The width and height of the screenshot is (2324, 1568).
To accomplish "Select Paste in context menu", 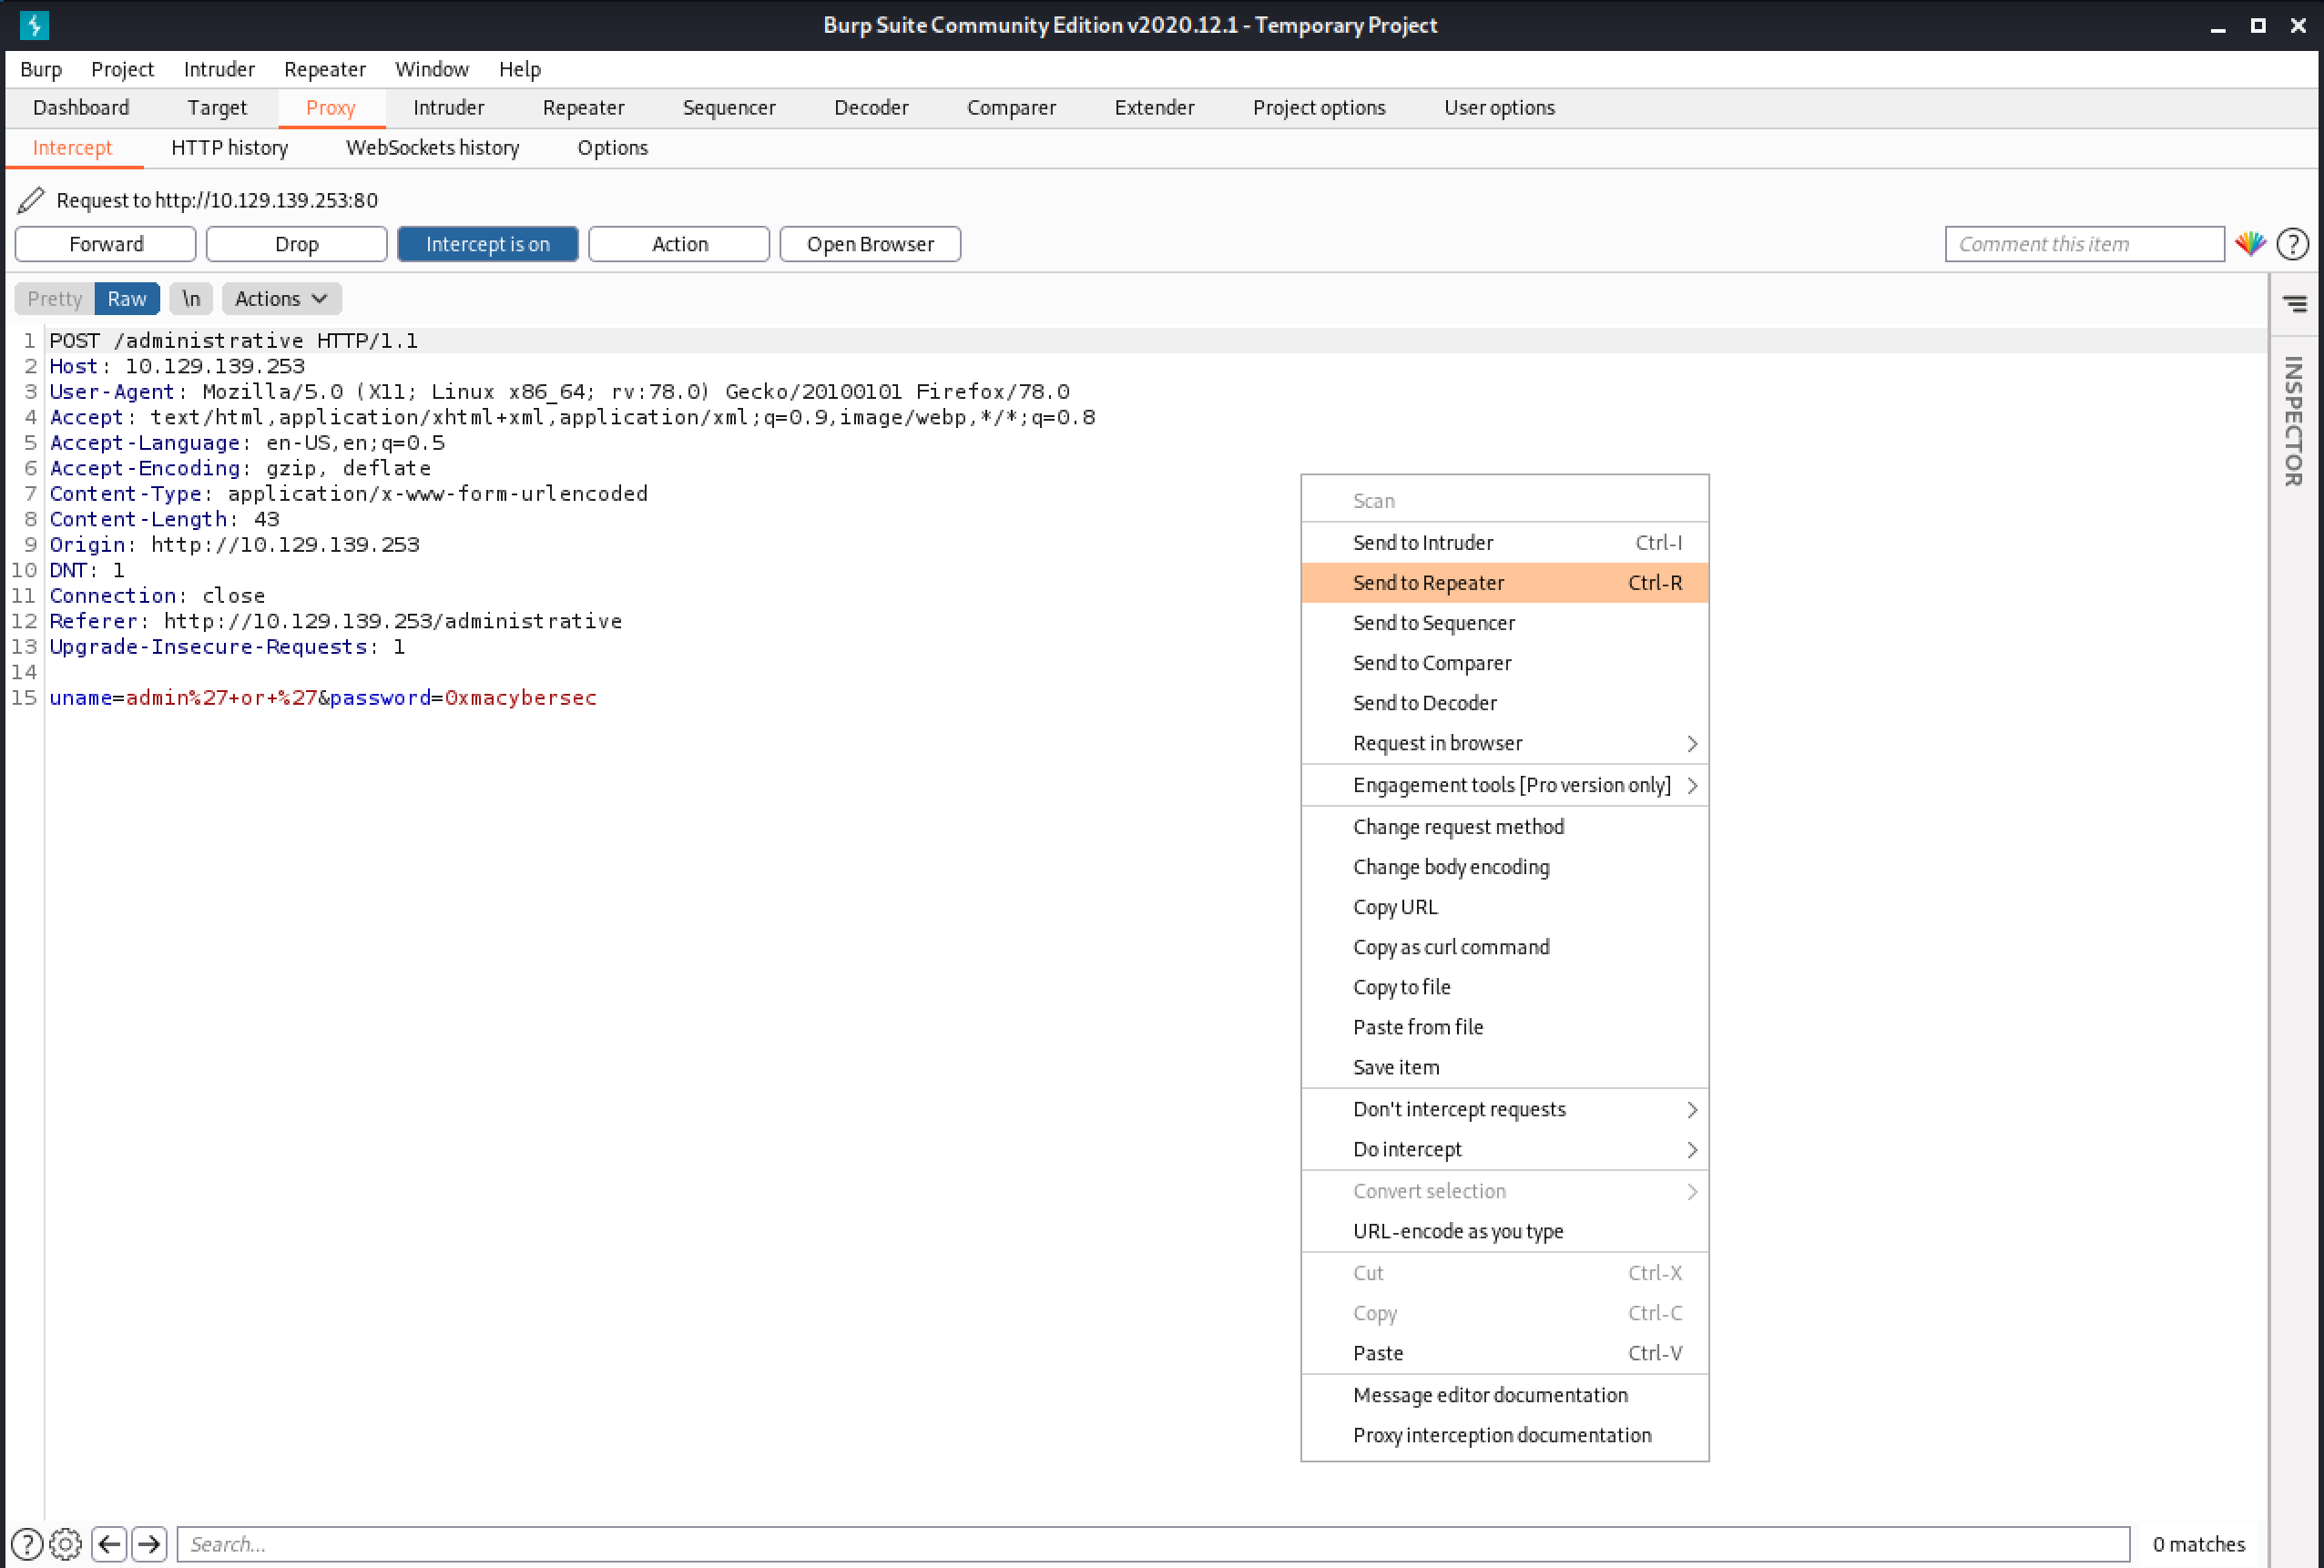I will (x=1505, y=1353).
